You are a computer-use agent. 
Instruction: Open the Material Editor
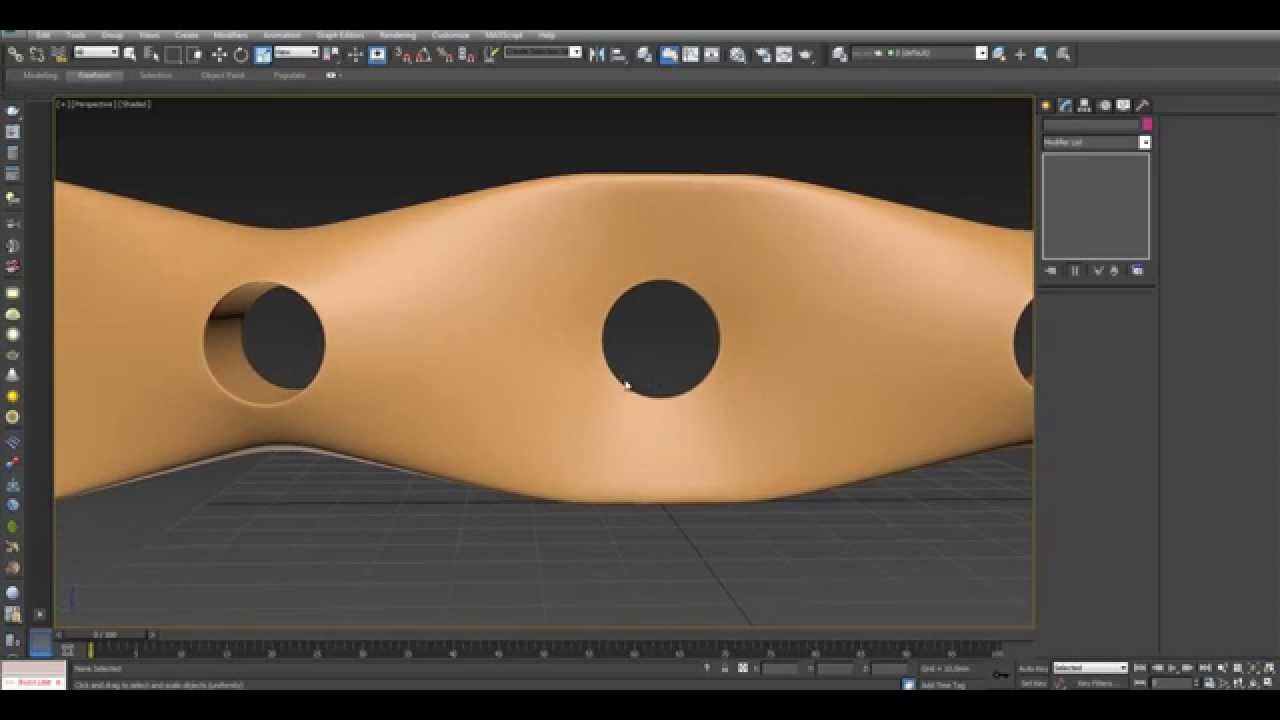click(738, 54)
